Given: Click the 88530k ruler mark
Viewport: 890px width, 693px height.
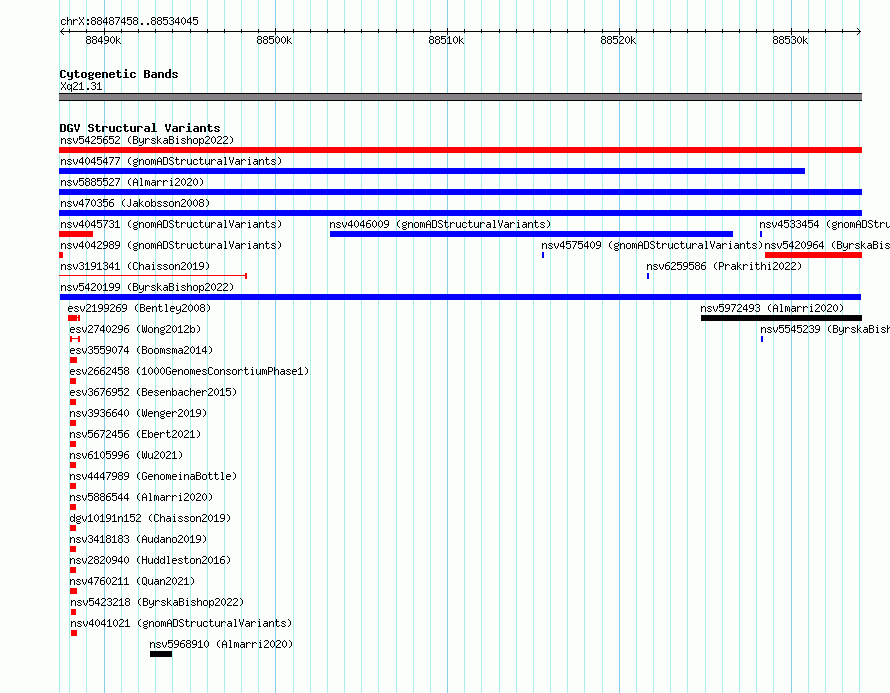Looking at the screenshot, I should pos(790,40).
